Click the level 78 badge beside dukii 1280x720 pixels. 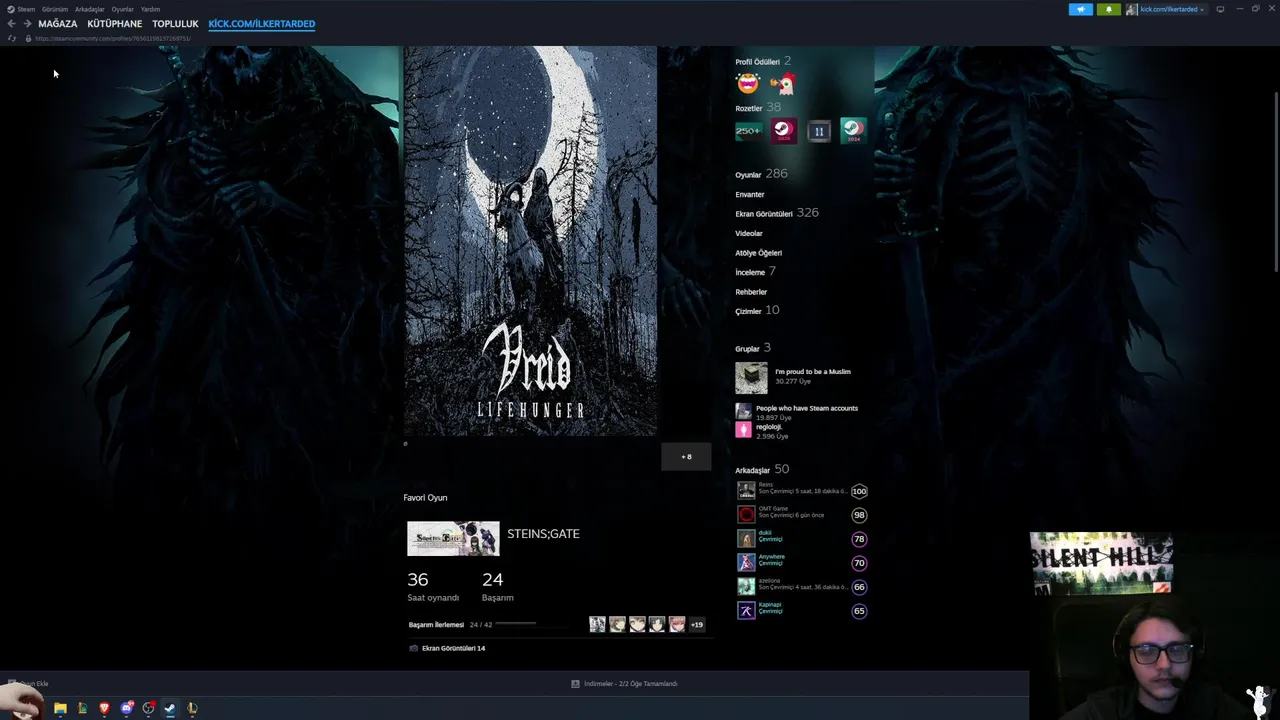point(859,539)
